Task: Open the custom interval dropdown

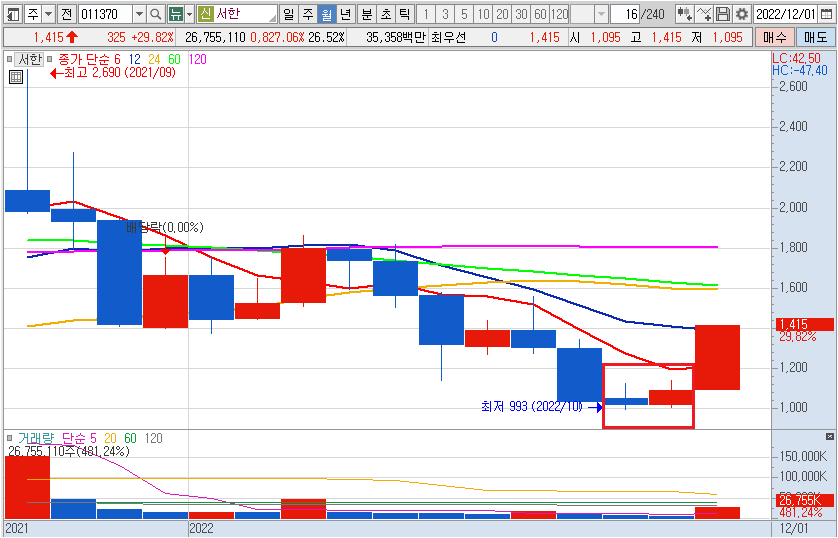Action: tap(601, 14)
